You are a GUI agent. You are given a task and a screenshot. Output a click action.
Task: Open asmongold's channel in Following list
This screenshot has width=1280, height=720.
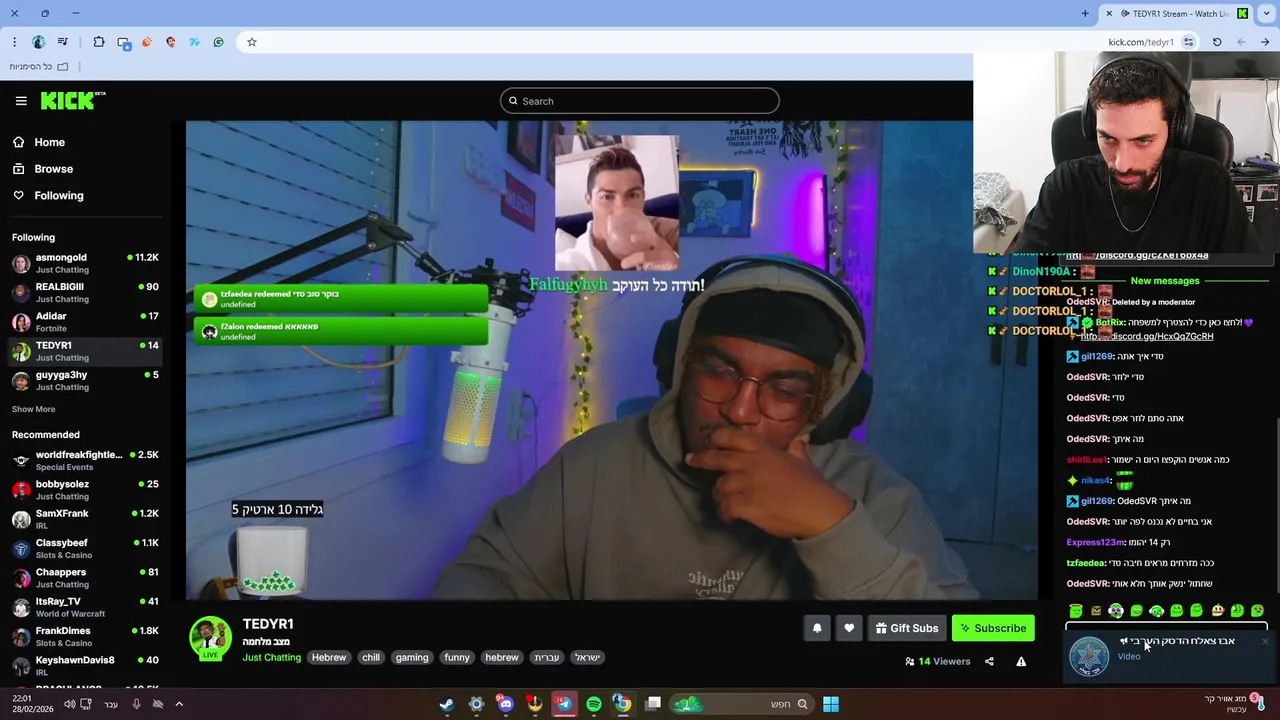pyautogui.click(x=85, y=263)
